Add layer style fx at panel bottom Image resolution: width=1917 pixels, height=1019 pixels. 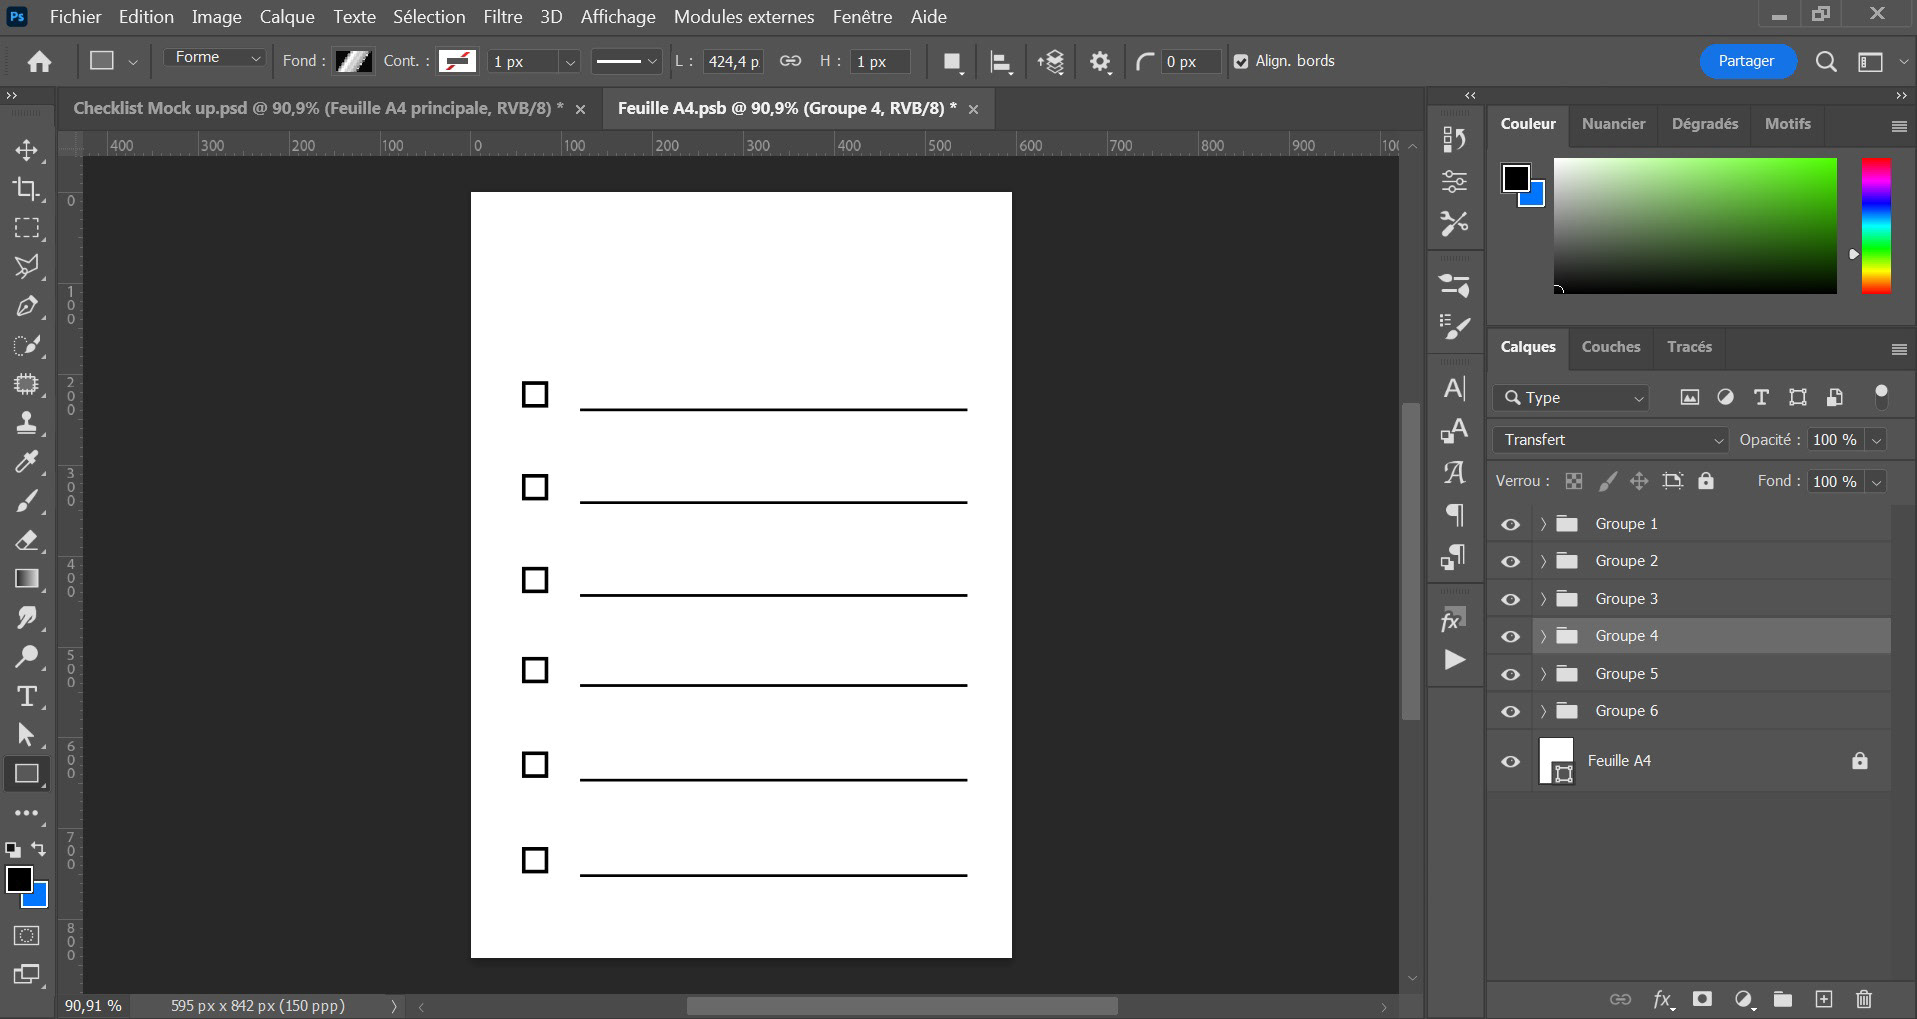(1663, 999)
